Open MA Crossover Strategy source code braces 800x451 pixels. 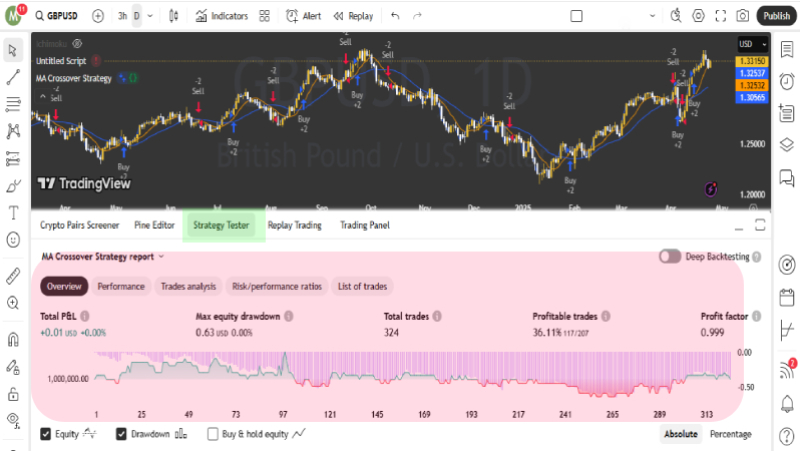point(133,78)
